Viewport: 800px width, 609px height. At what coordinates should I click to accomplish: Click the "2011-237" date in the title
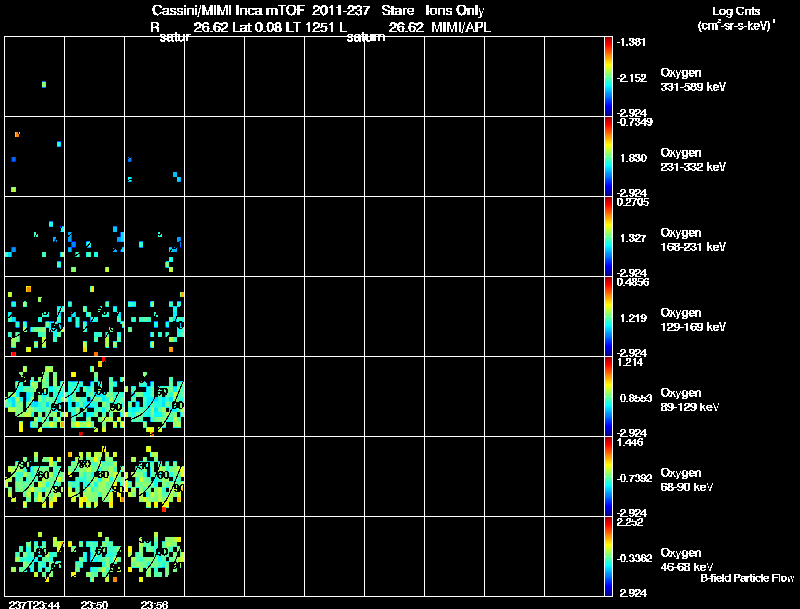pyautogui.click(x=341, y=10)
